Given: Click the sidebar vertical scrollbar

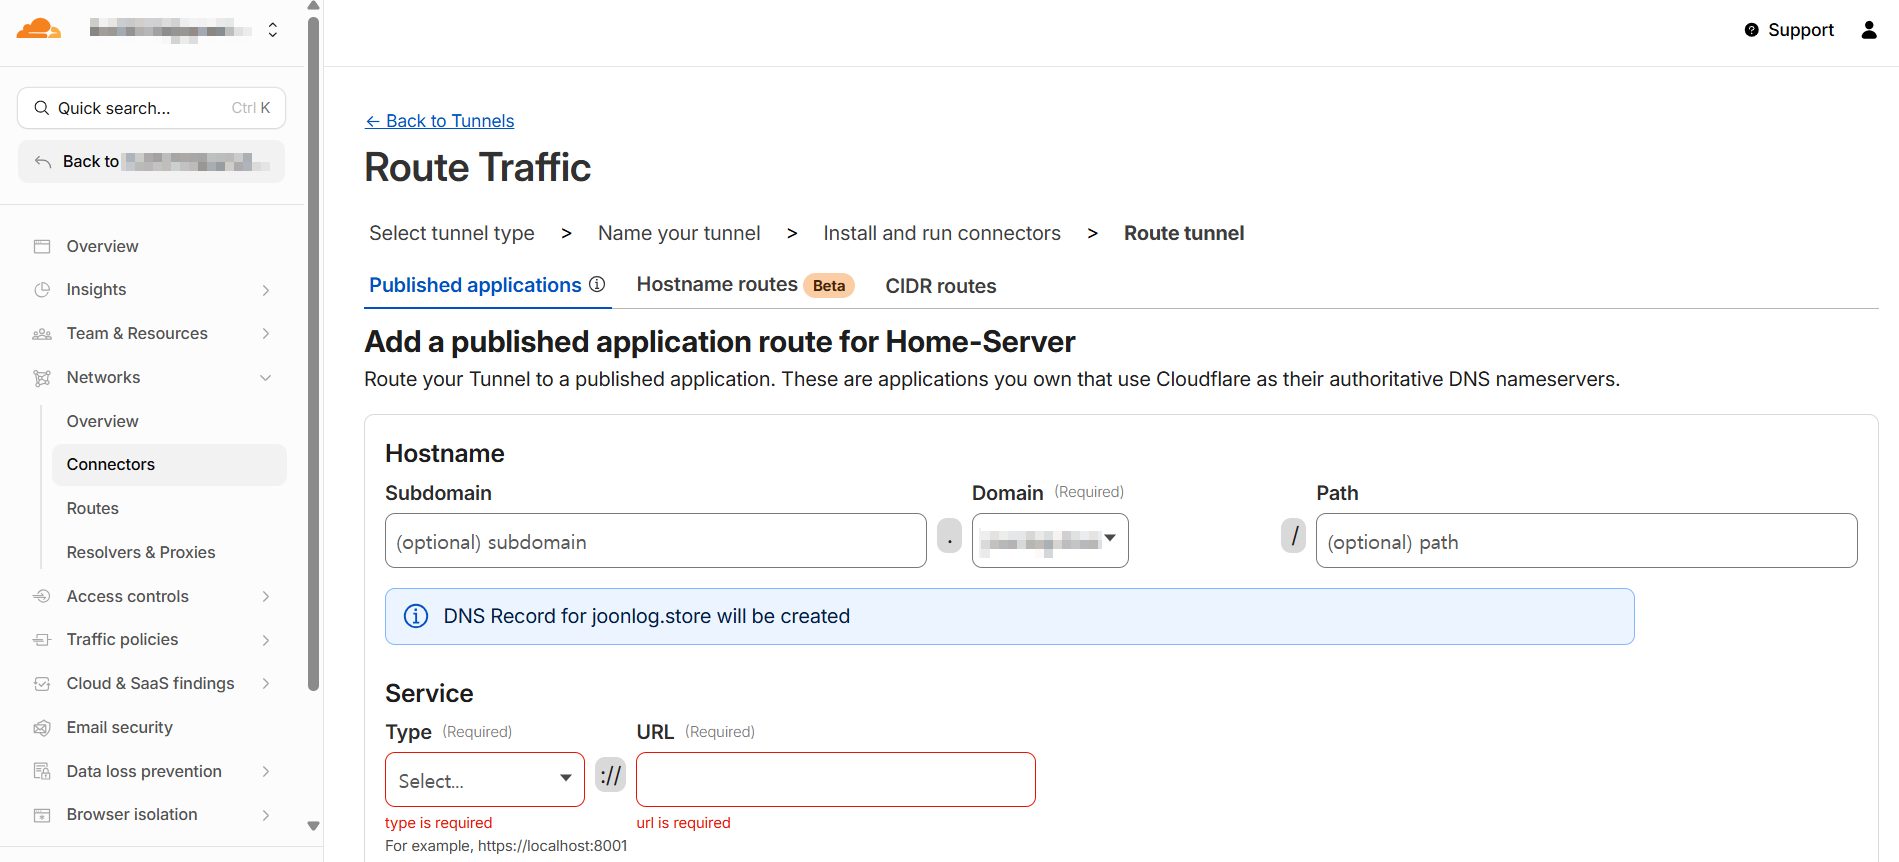Looking at the screenshot, I should pos(313,350).
